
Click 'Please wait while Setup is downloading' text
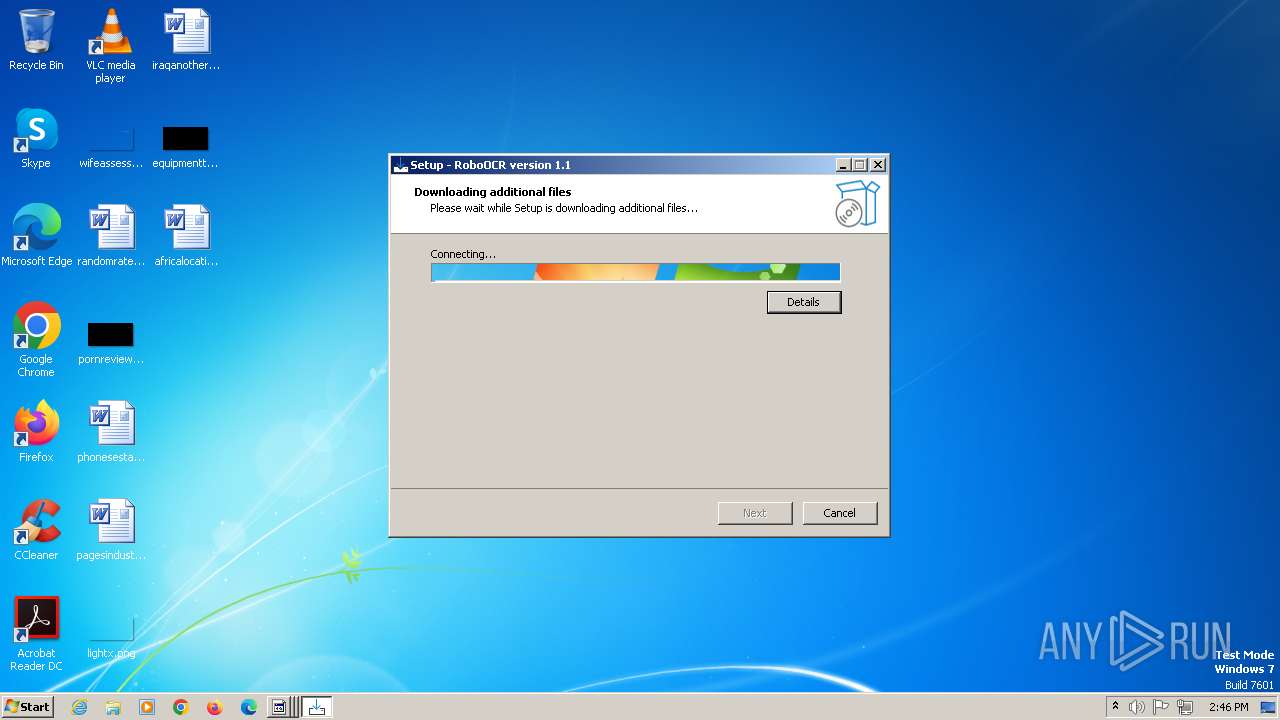[x=564, y=208]
